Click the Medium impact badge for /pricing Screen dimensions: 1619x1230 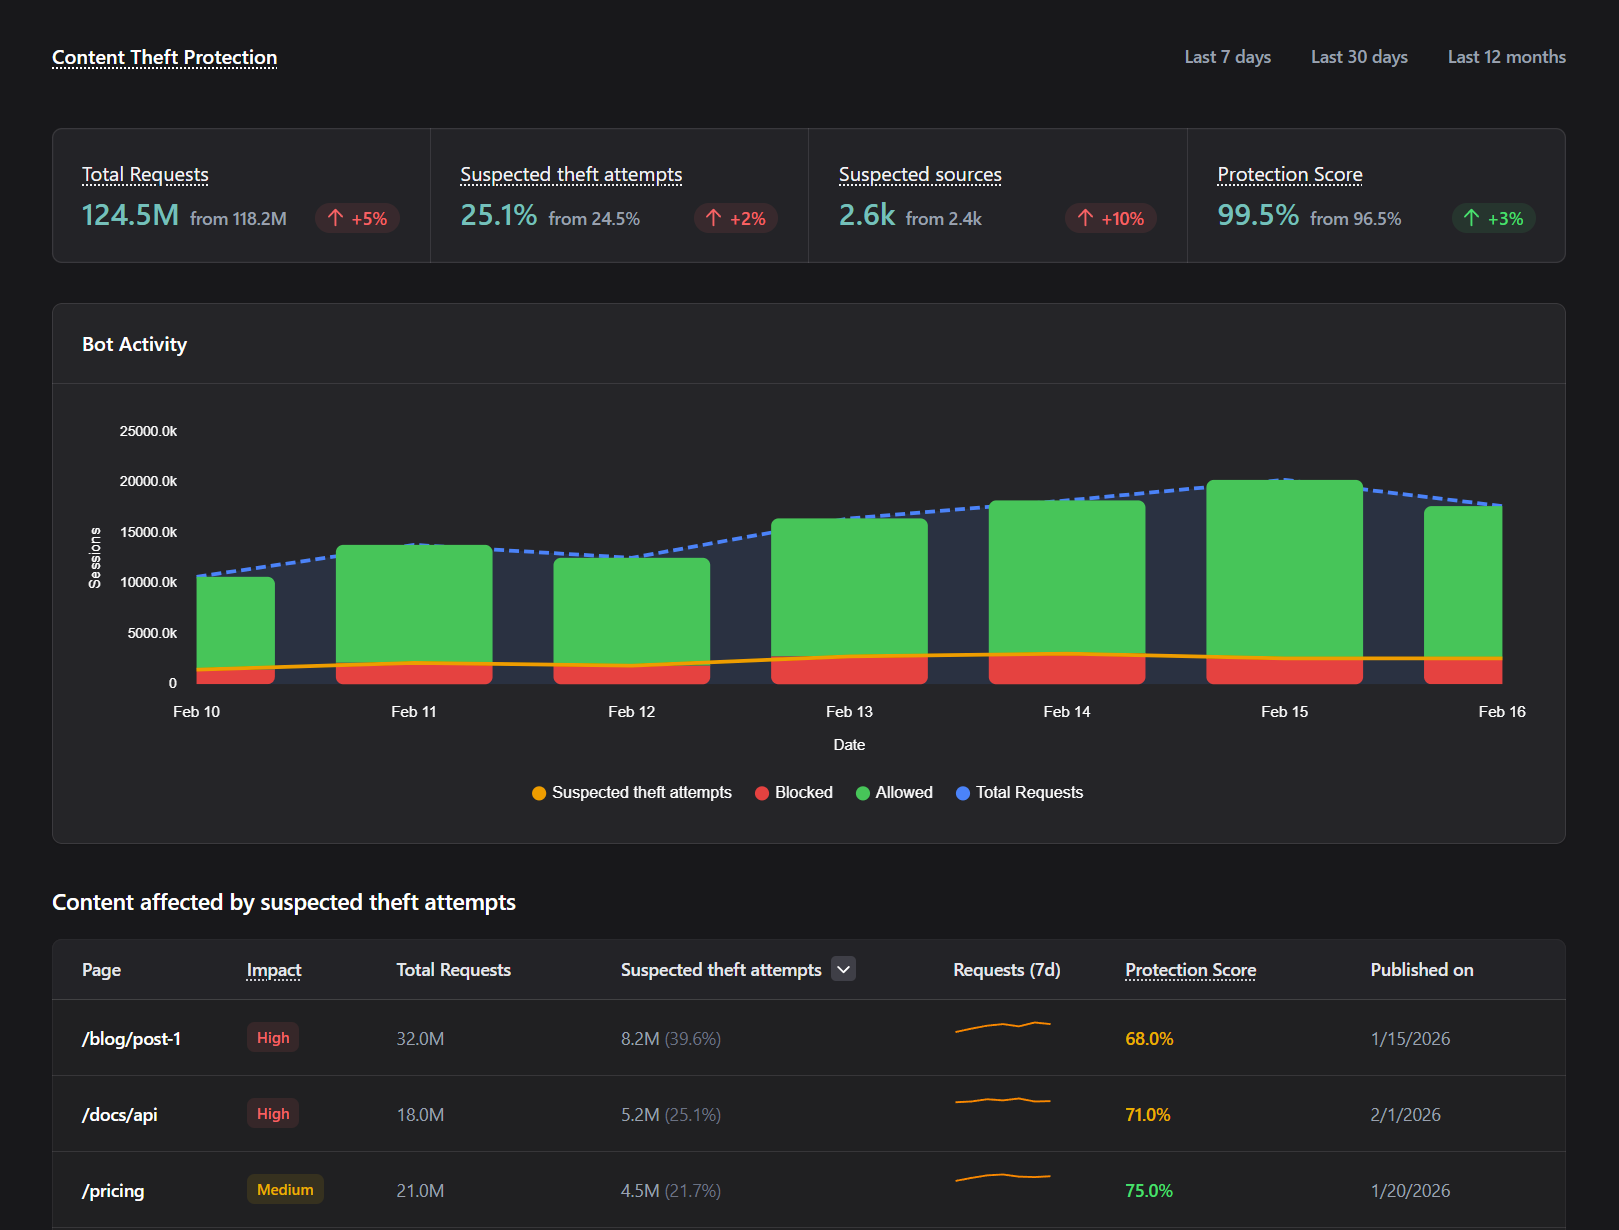coord(285,1190)
